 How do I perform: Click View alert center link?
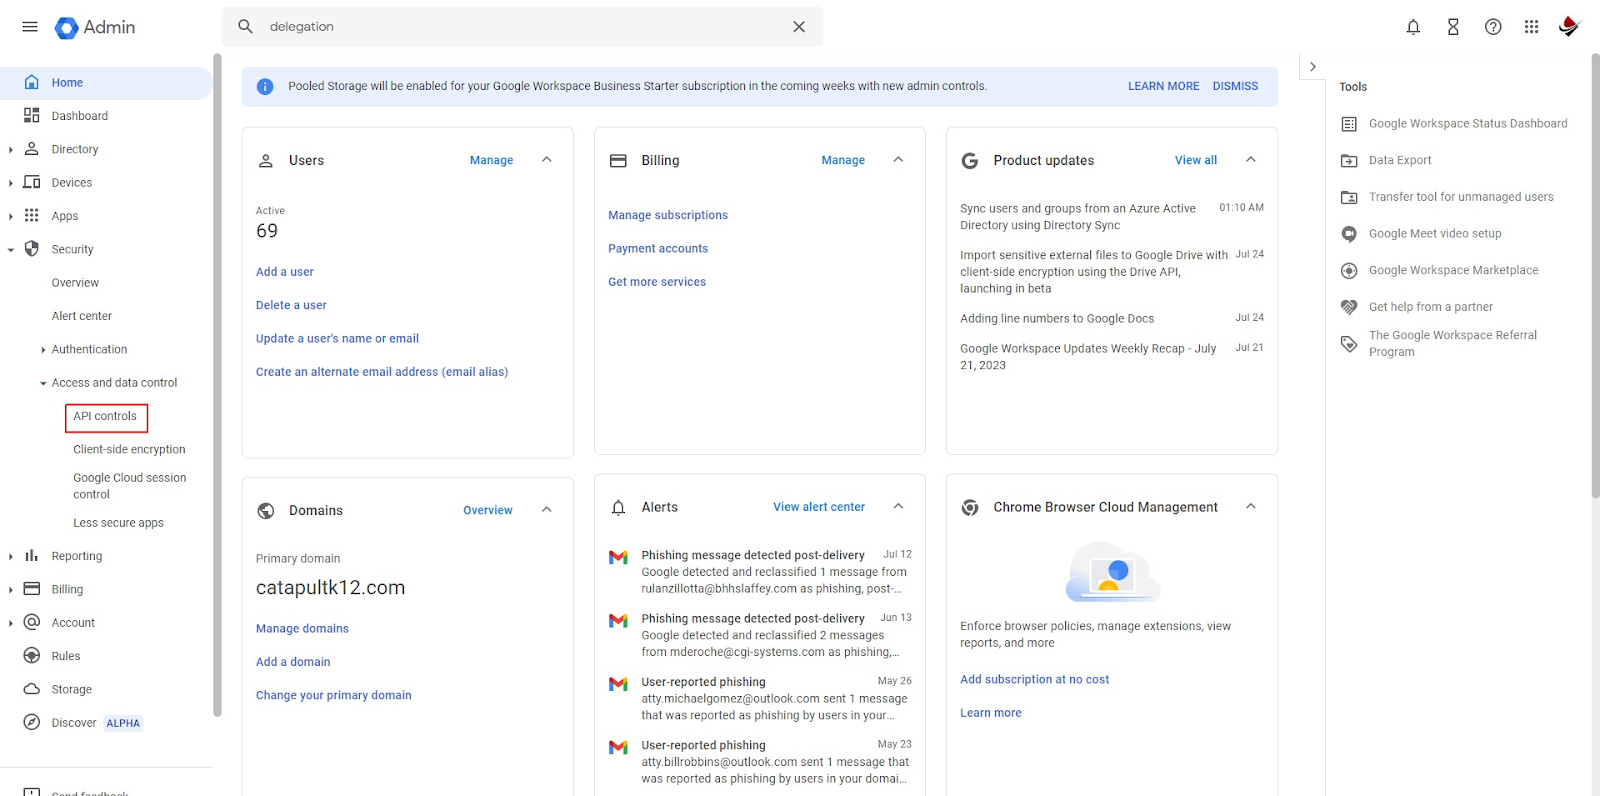click(x=819, y=507)
